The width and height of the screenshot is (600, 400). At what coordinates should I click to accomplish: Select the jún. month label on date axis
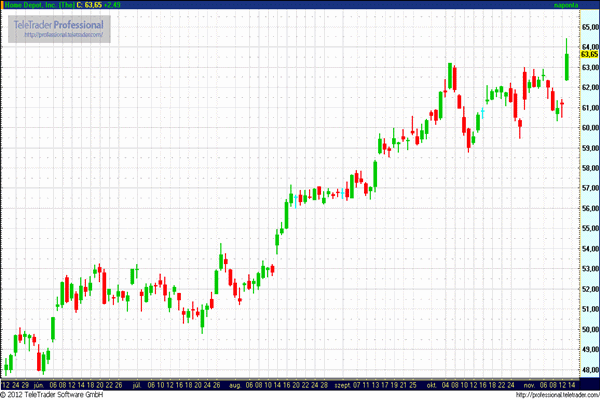(40, 383)
